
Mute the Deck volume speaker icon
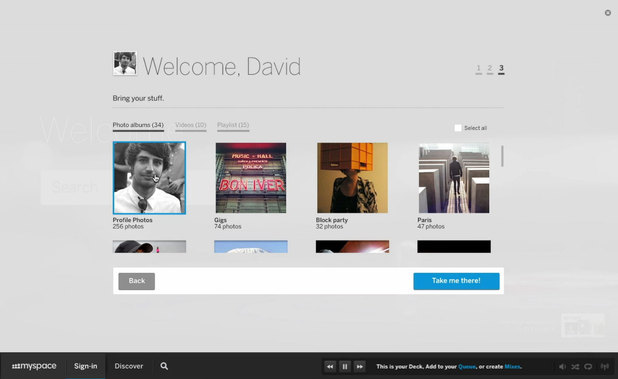pyautogui.click(x=562, y=367)
